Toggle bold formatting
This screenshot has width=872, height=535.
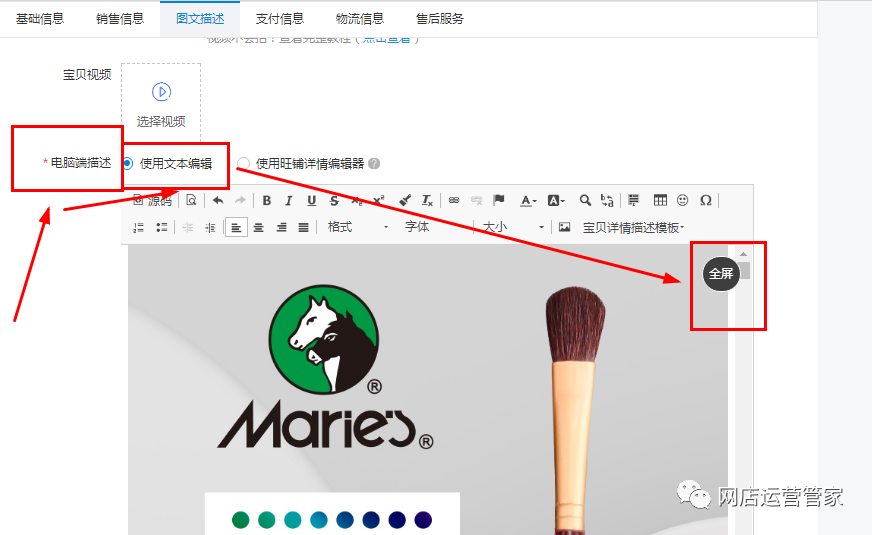(x=267, y=201)
